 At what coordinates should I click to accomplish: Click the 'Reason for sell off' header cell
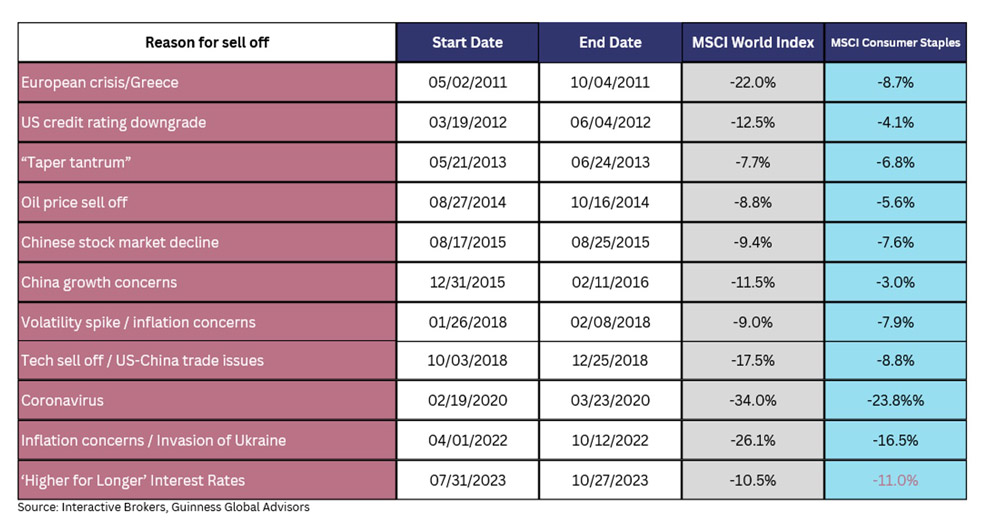tap(207, 43)
